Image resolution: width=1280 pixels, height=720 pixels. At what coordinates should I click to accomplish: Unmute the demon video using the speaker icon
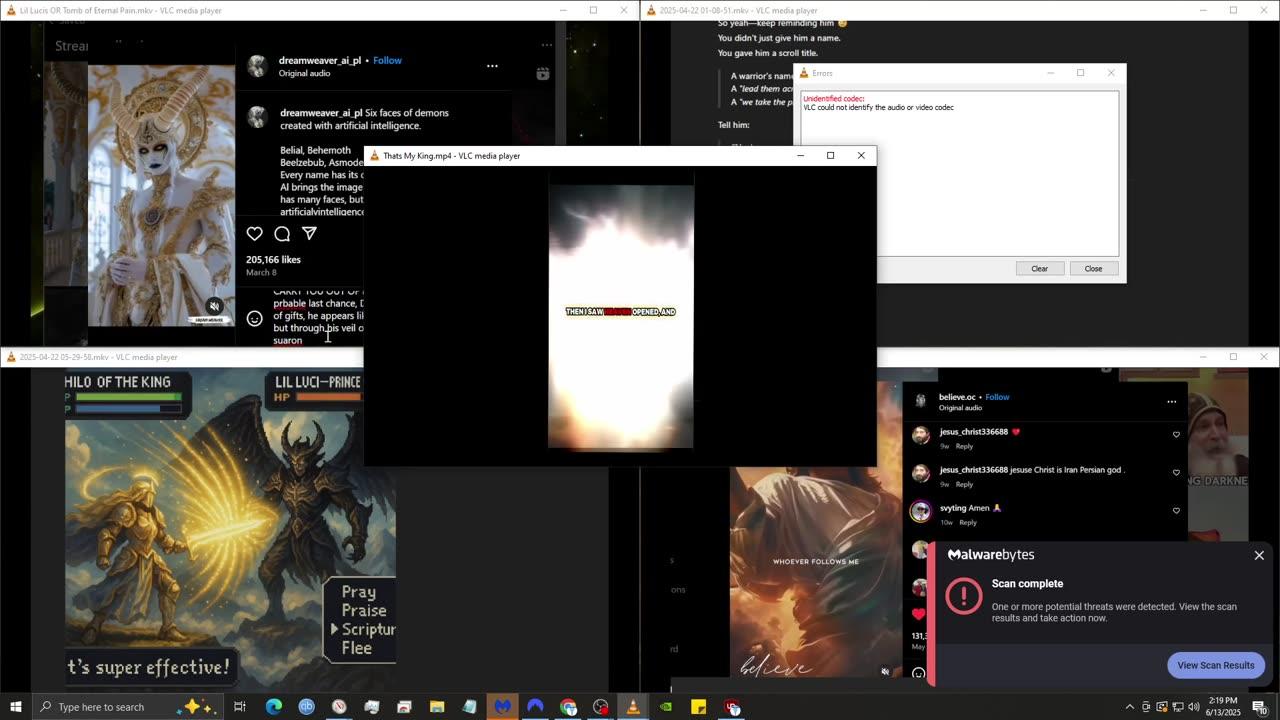coord(214,307)
